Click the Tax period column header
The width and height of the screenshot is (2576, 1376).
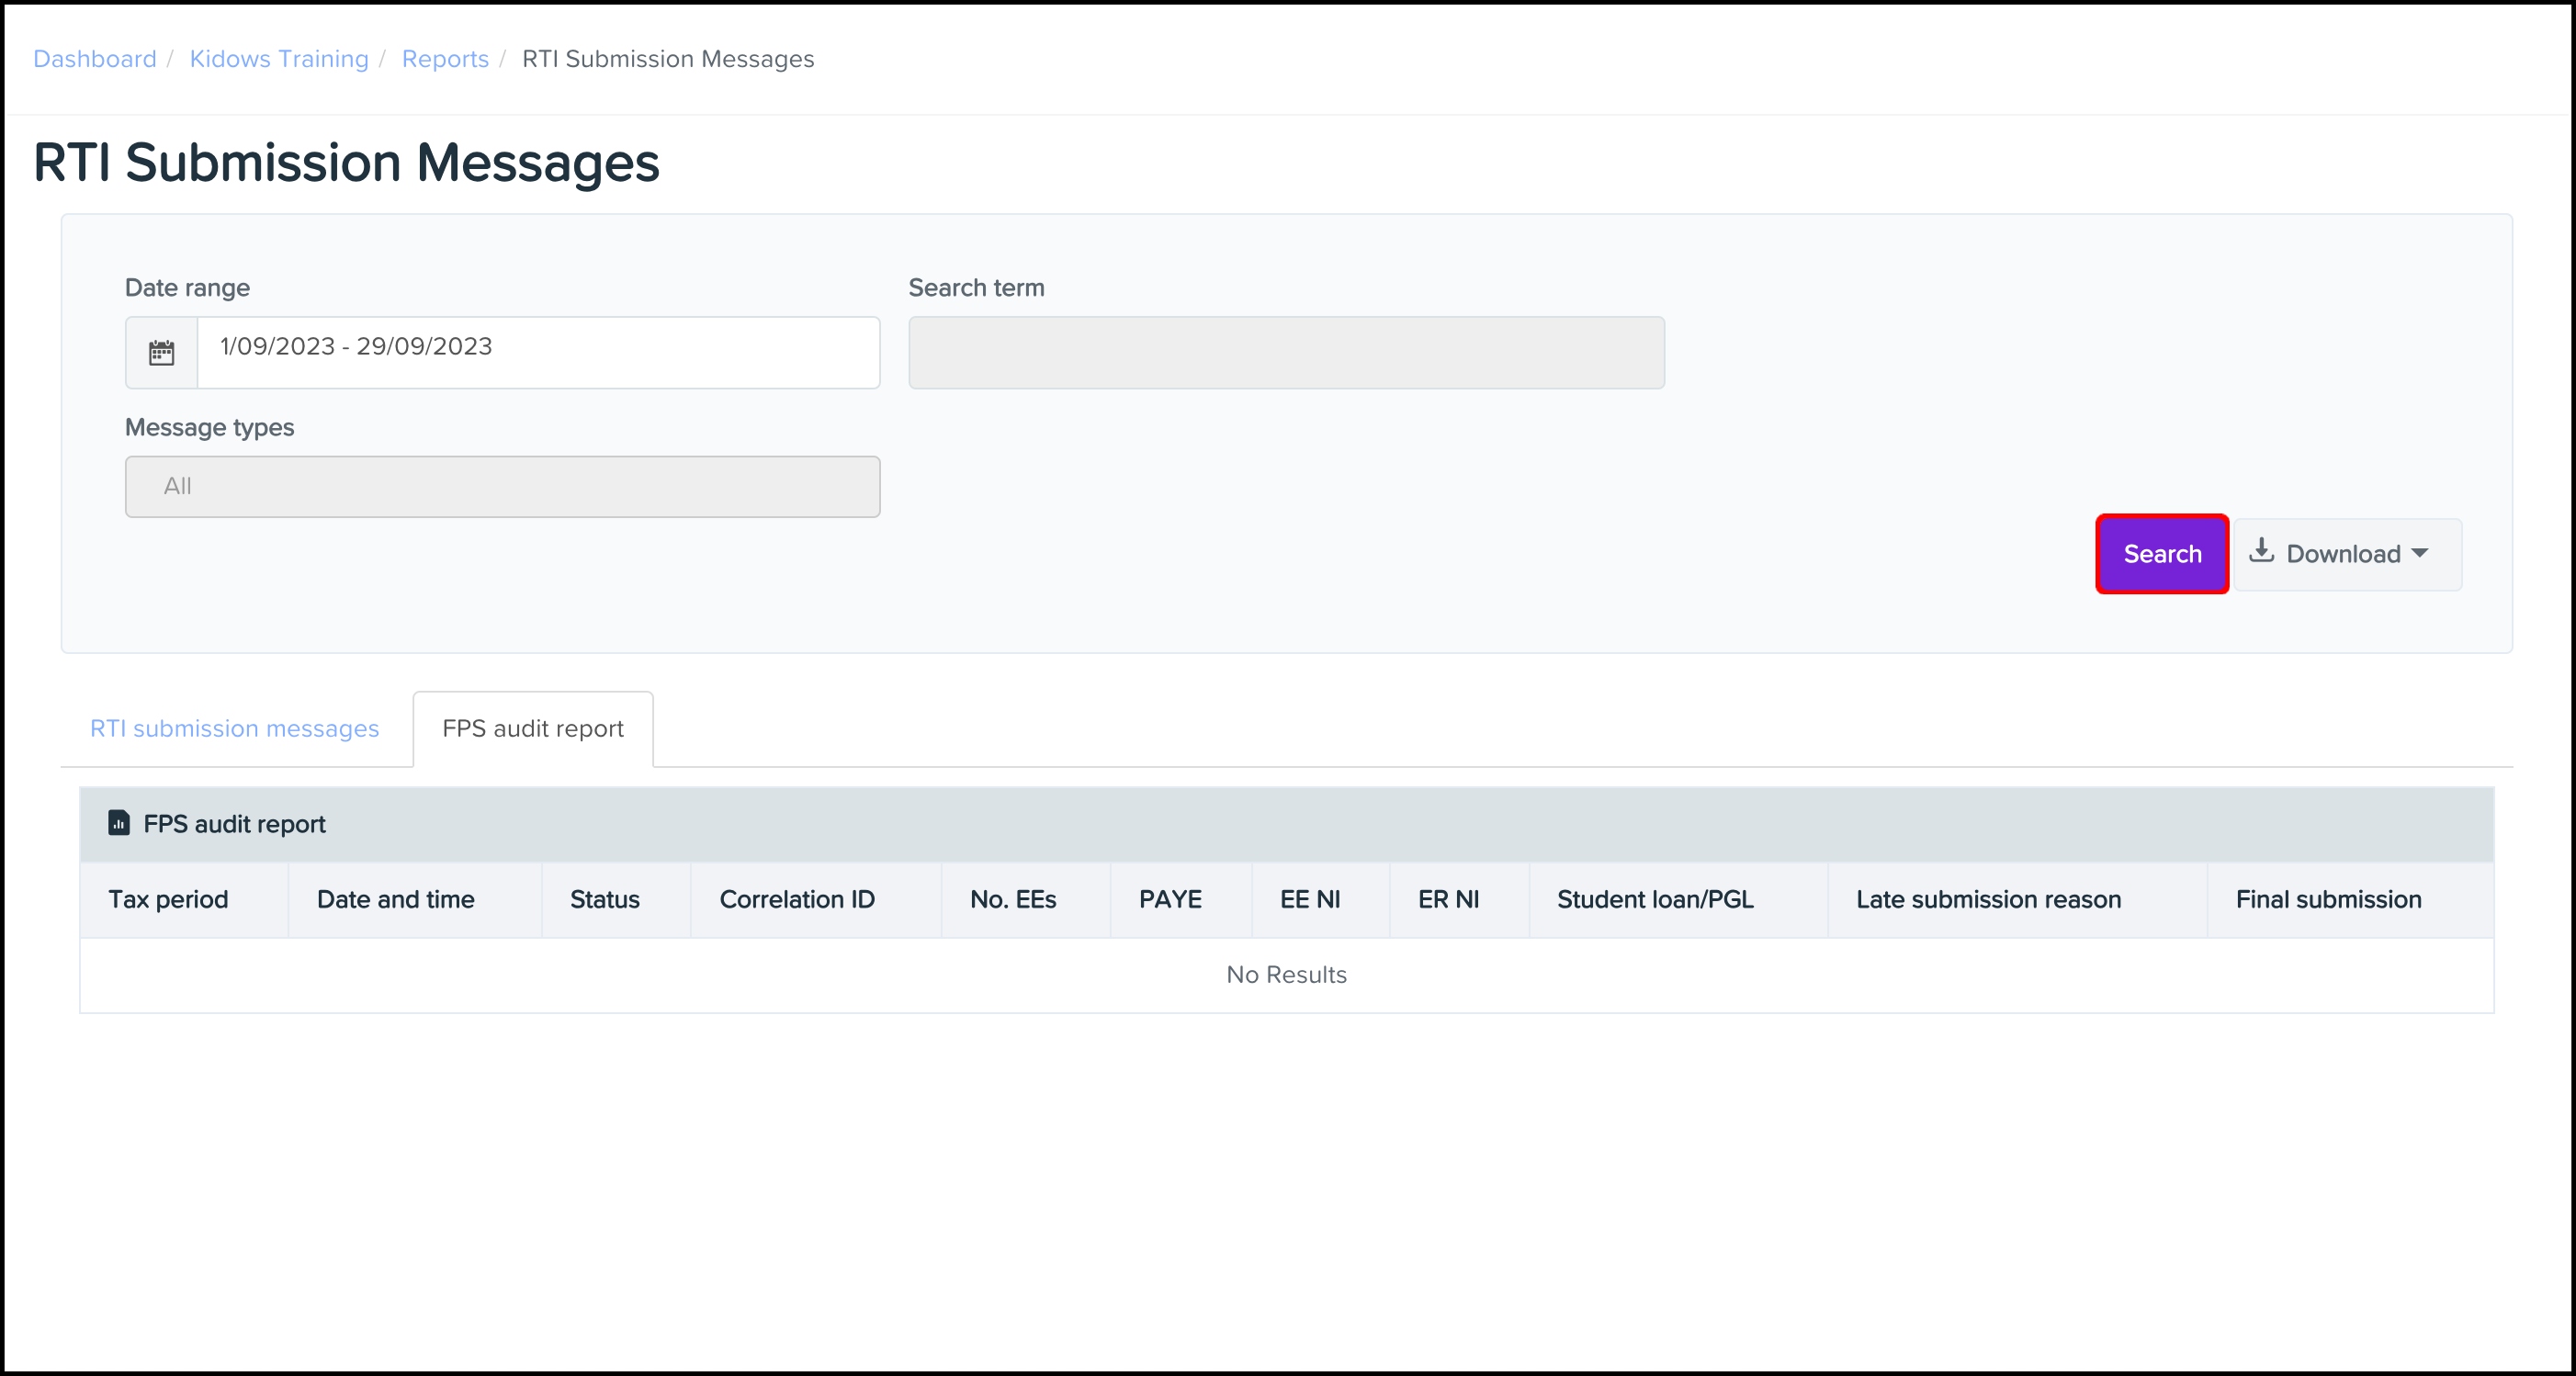[168, 900]
